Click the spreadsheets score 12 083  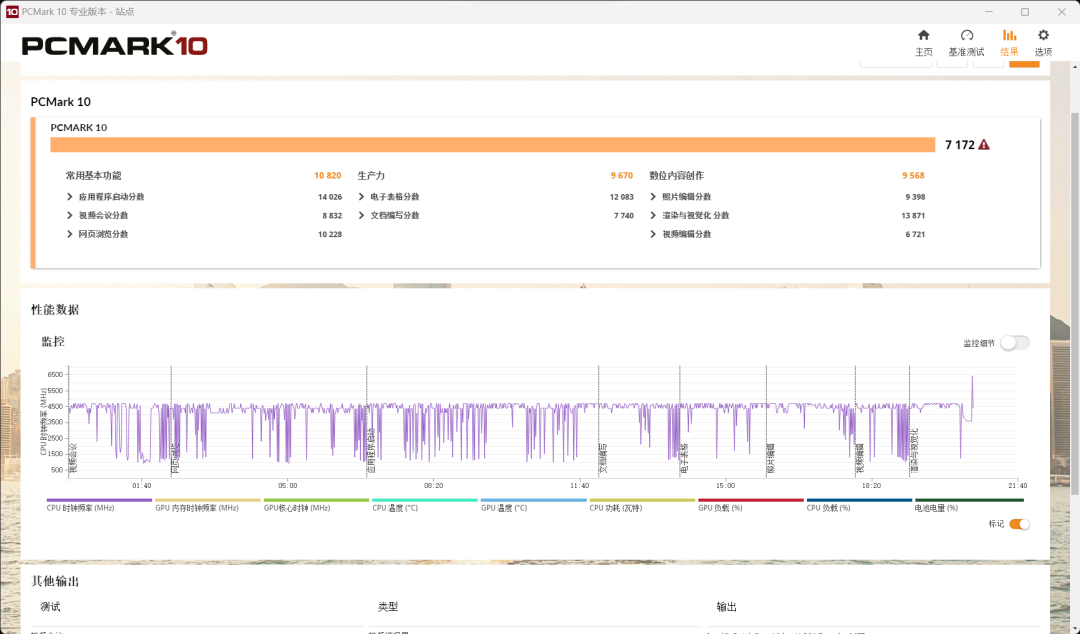621,196
